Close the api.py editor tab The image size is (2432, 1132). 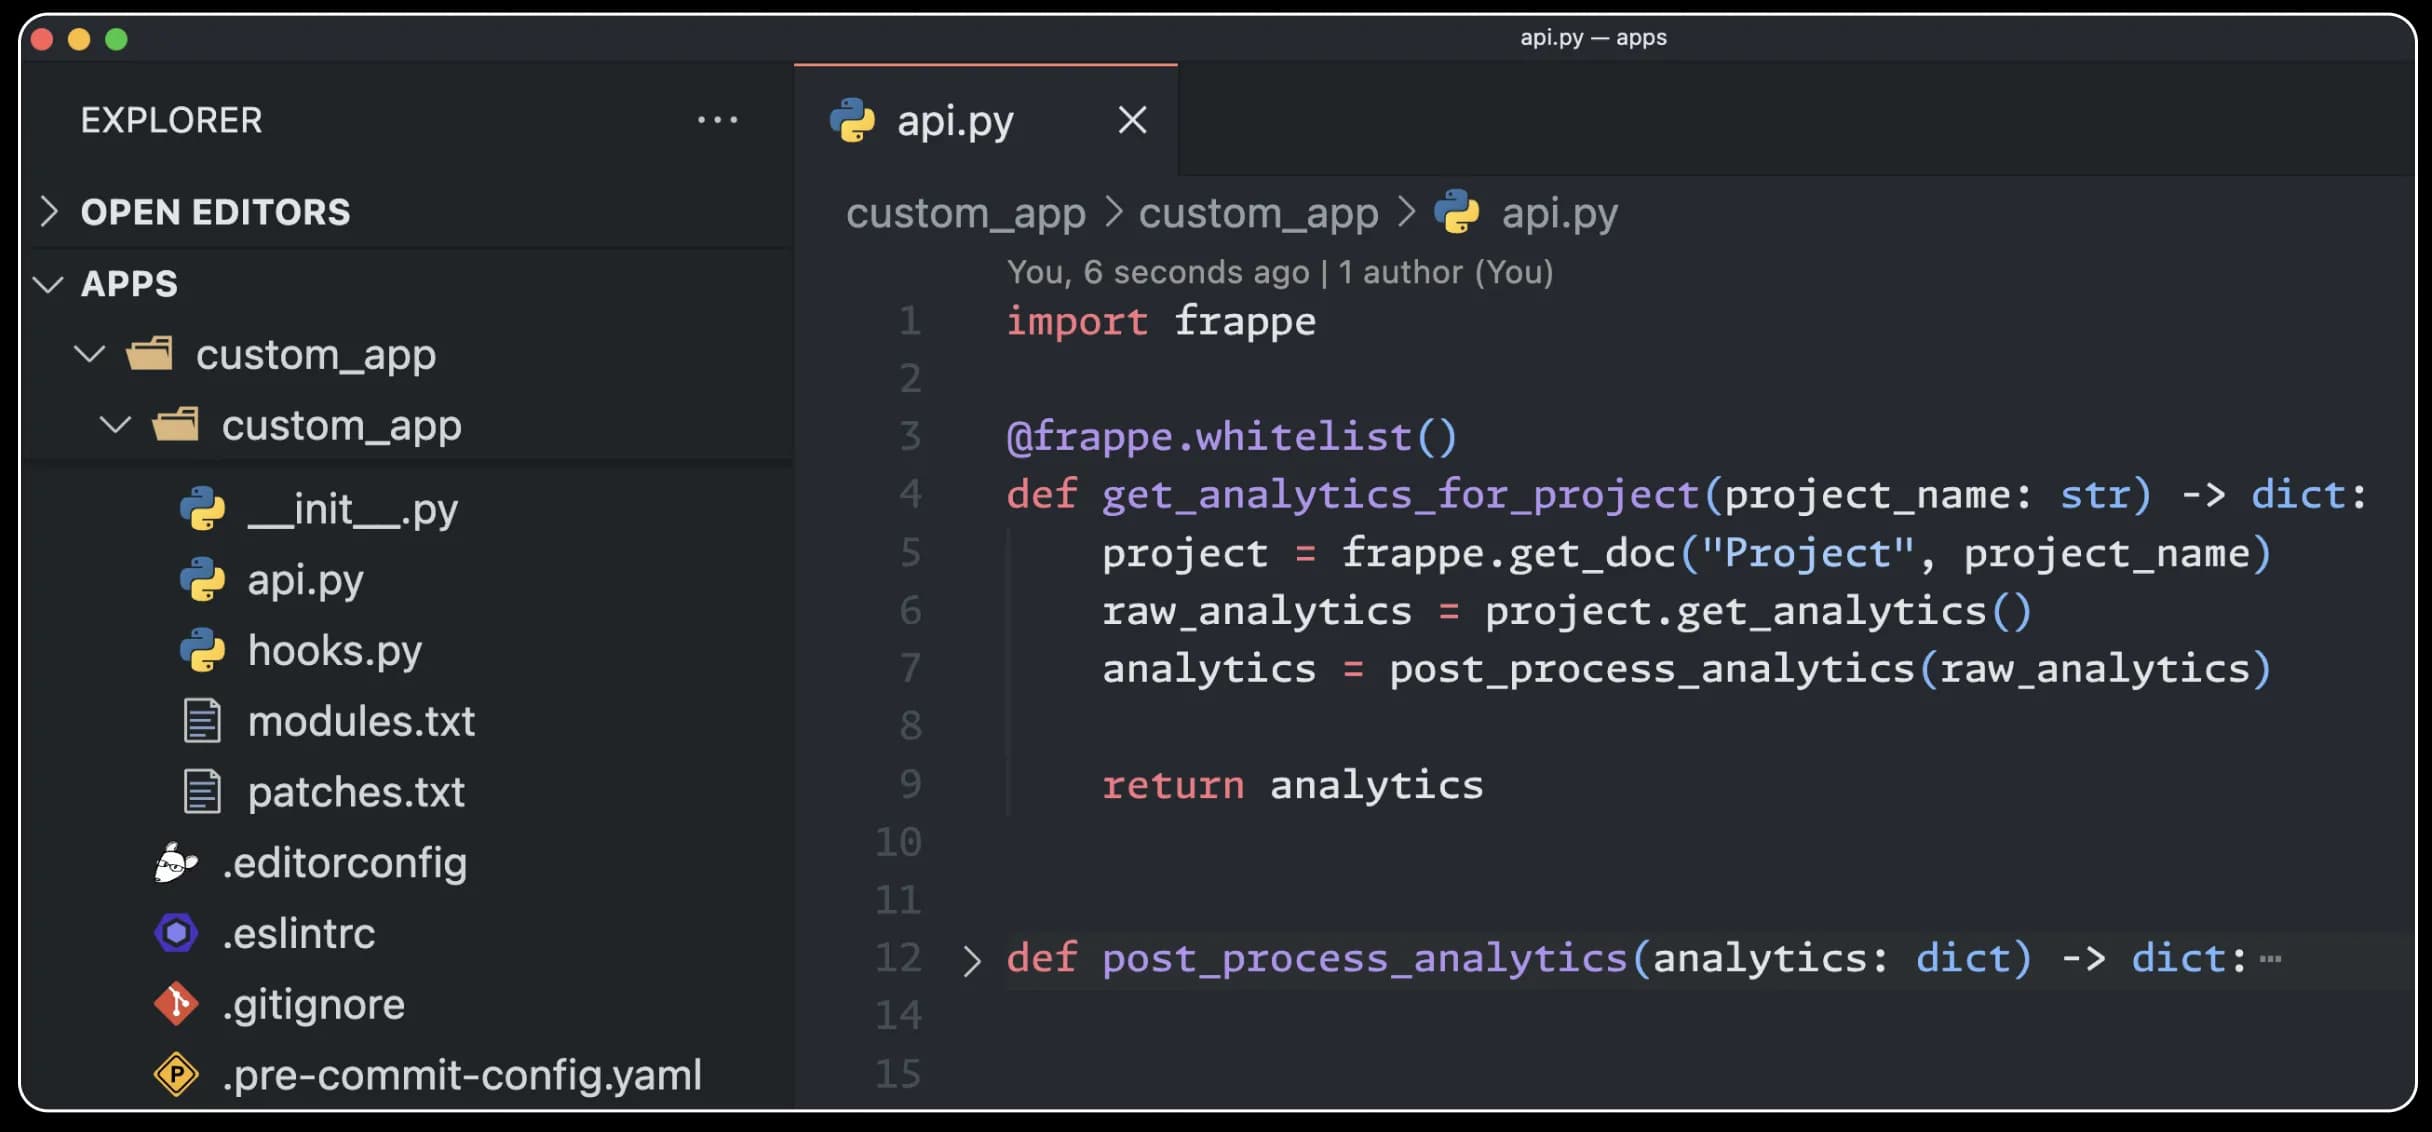point(1132,120)
